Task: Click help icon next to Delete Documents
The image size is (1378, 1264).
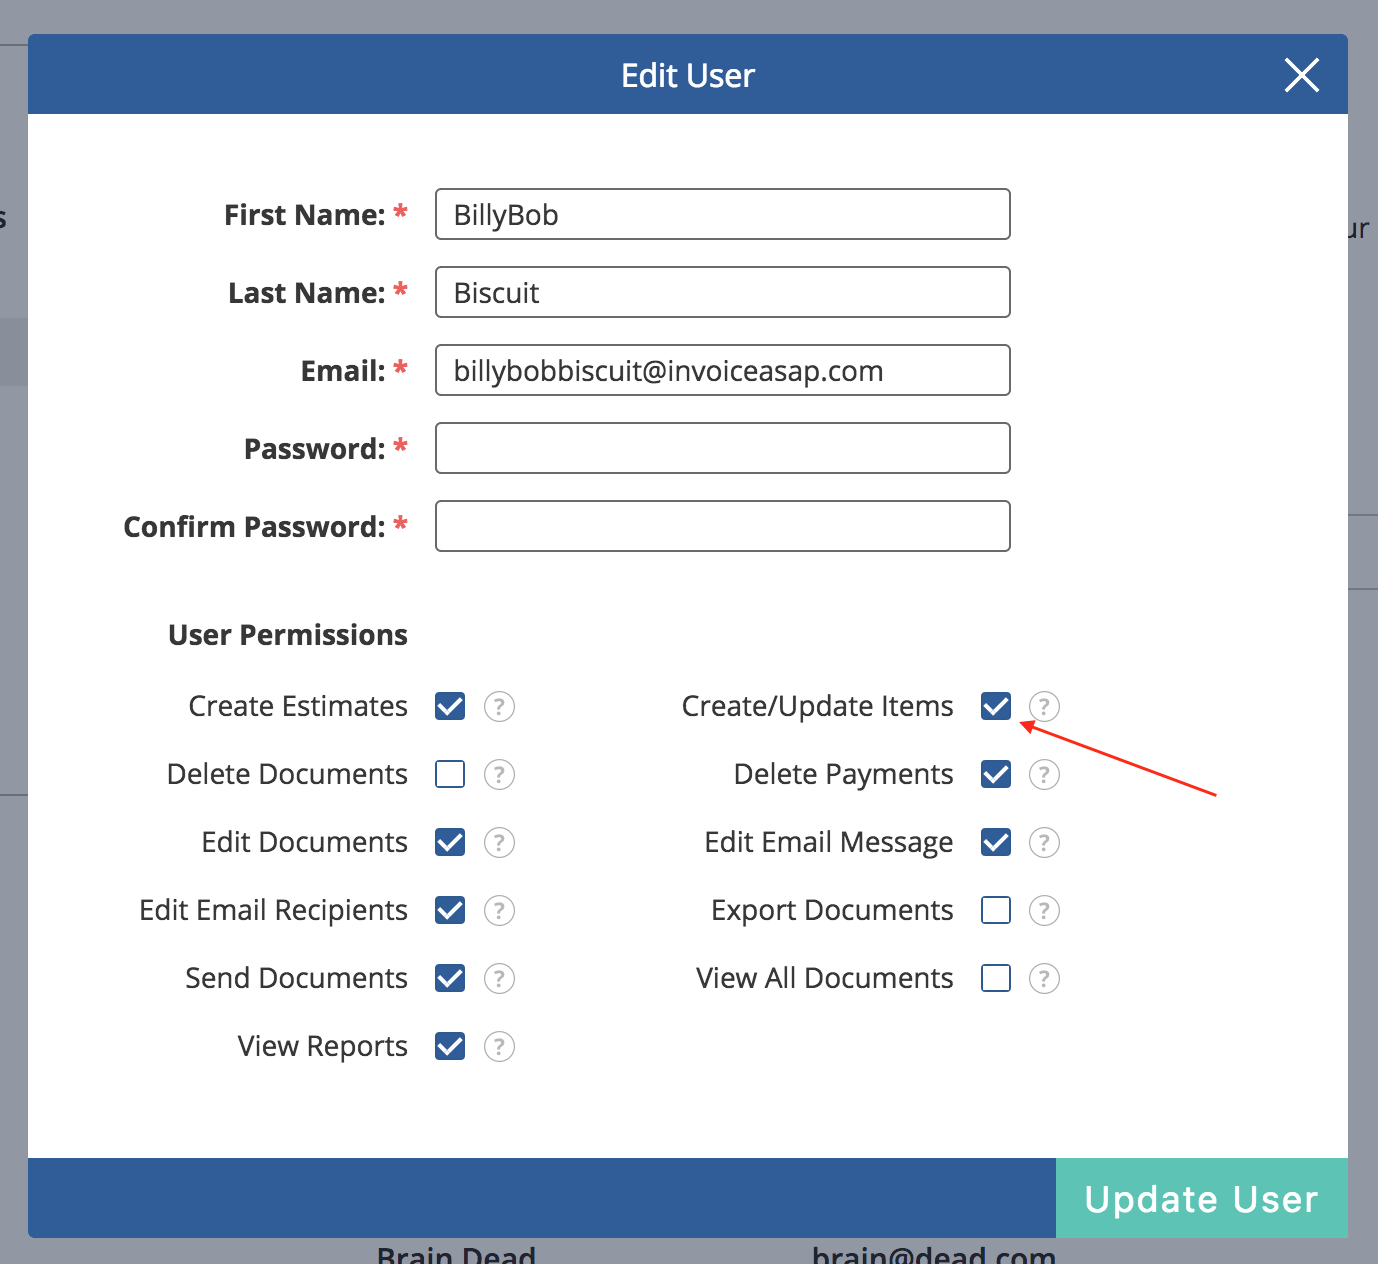Action: tap(499, 775)
